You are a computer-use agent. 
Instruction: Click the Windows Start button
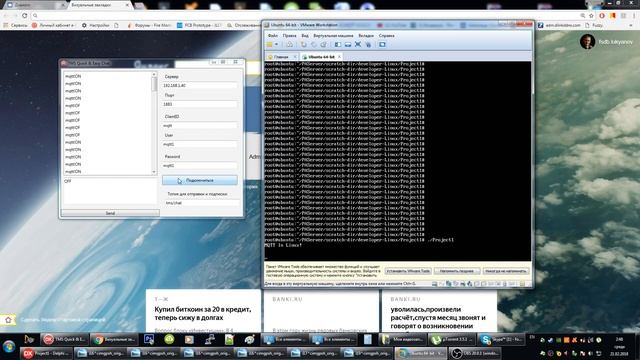(9, 347)
